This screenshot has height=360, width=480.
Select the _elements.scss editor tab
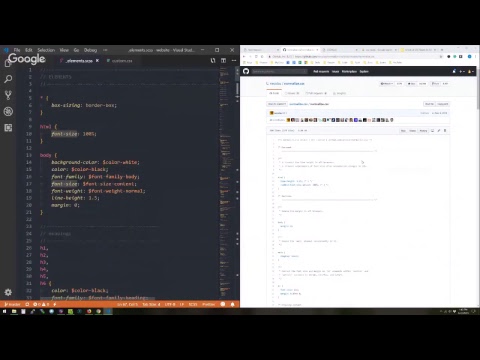click(x=79, y=61)
